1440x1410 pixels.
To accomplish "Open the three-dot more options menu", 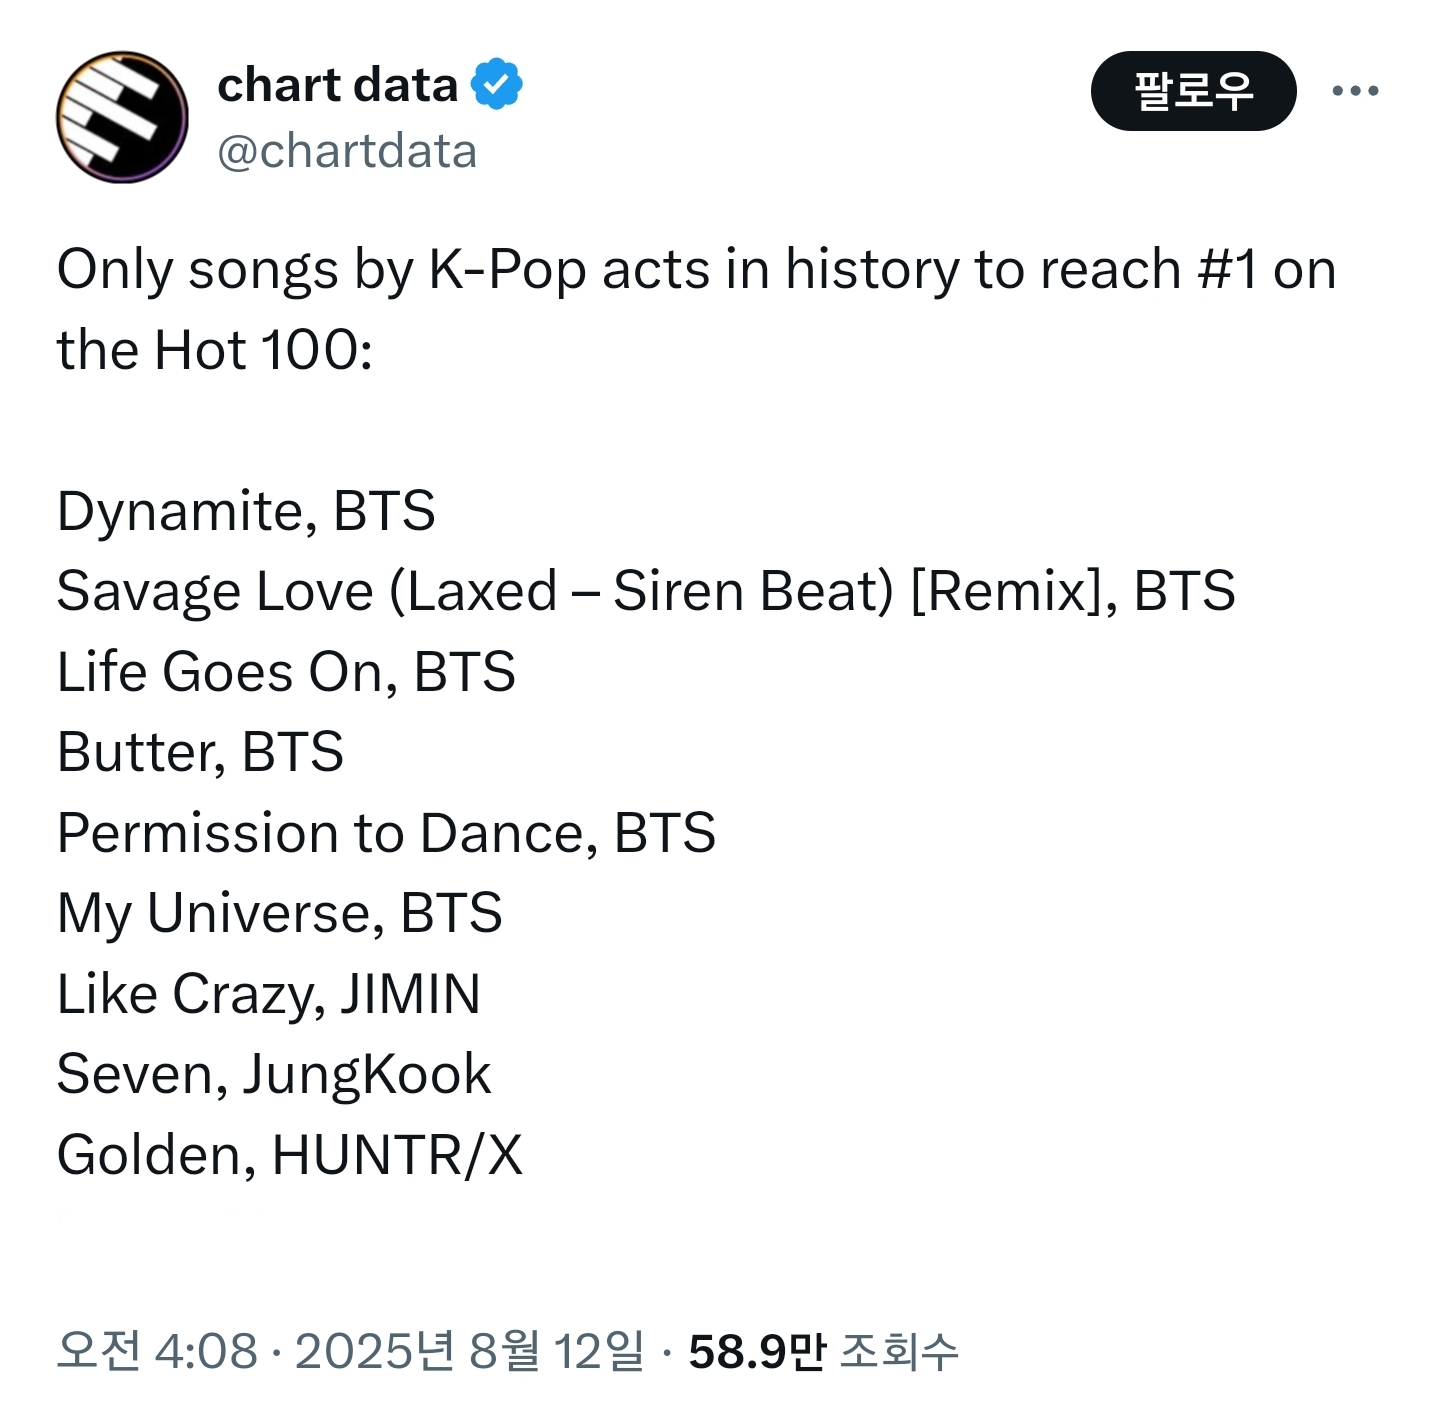I will coord(1355,91).
